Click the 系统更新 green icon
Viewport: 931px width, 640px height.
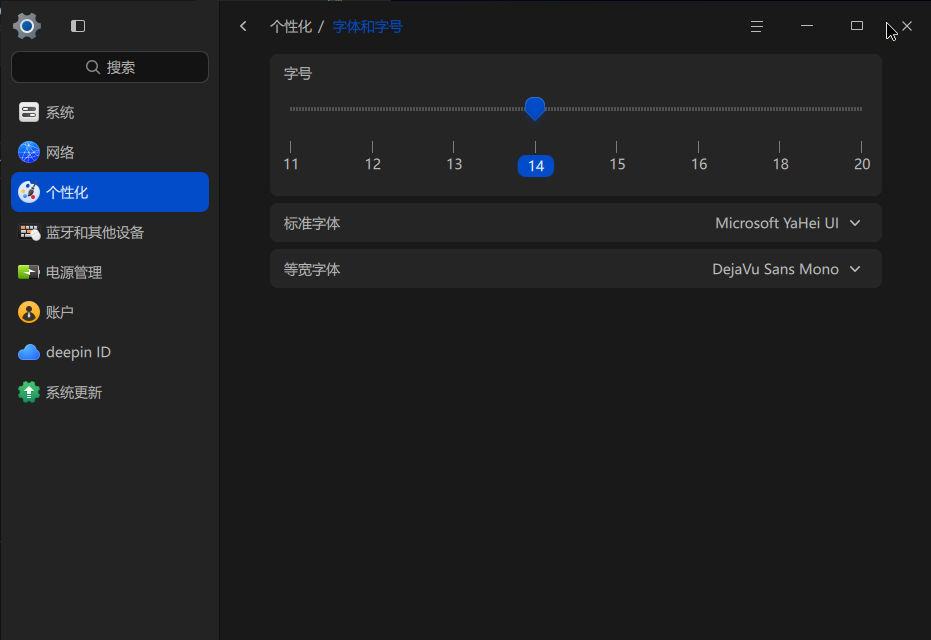(28, 392)
